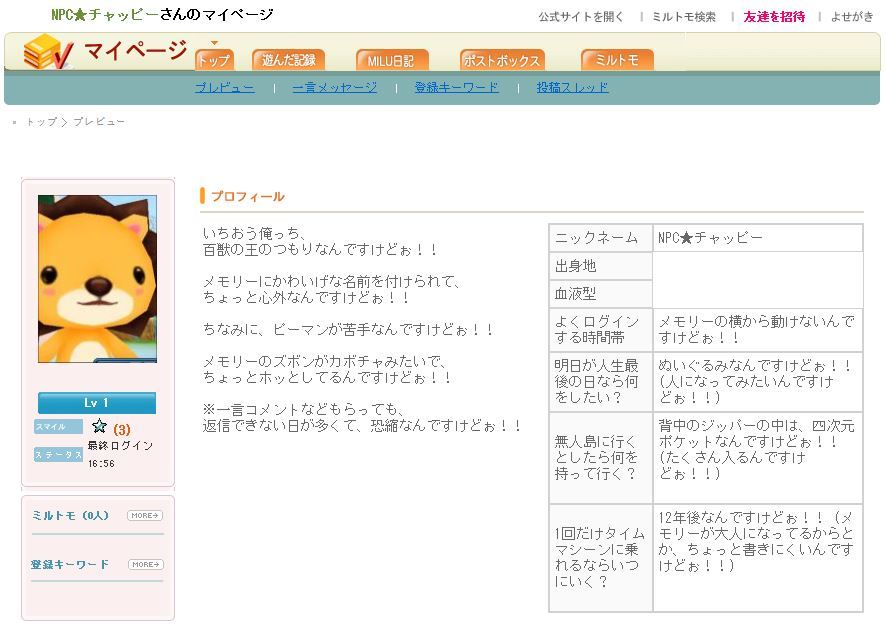Image resolution: width=886 pixels, height=629 pixels.
Task: Click 登録キーワード link in the sub-navigation bar
Action: (x=456, y=88)
